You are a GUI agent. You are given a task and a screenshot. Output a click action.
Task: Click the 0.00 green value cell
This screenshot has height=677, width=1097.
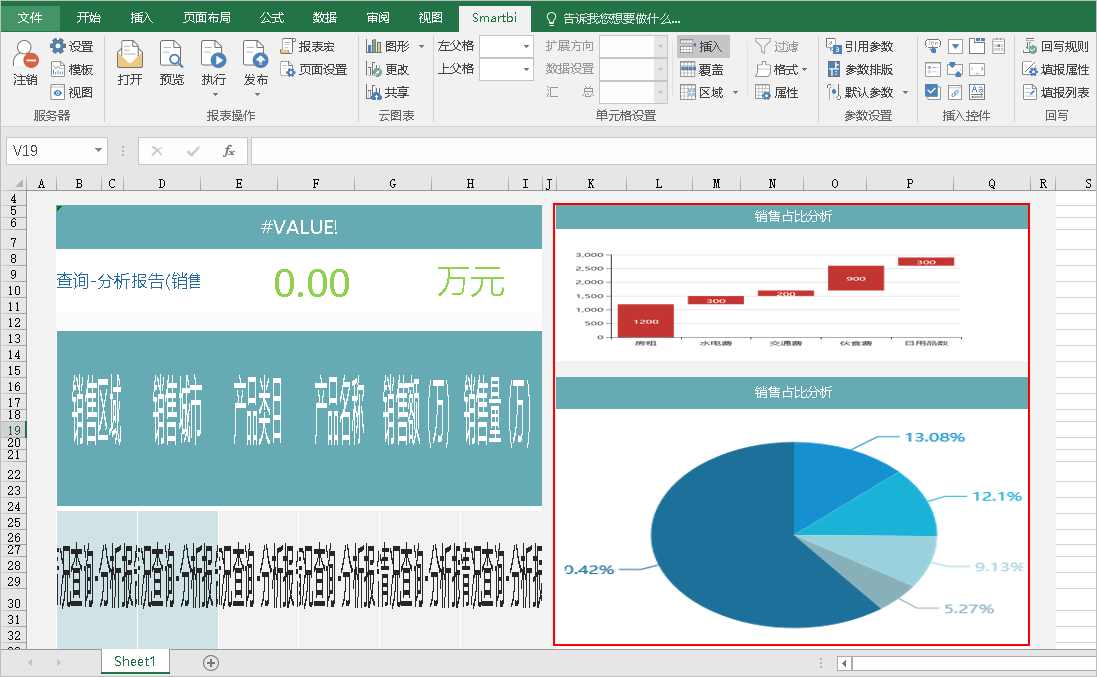point(311,283)
